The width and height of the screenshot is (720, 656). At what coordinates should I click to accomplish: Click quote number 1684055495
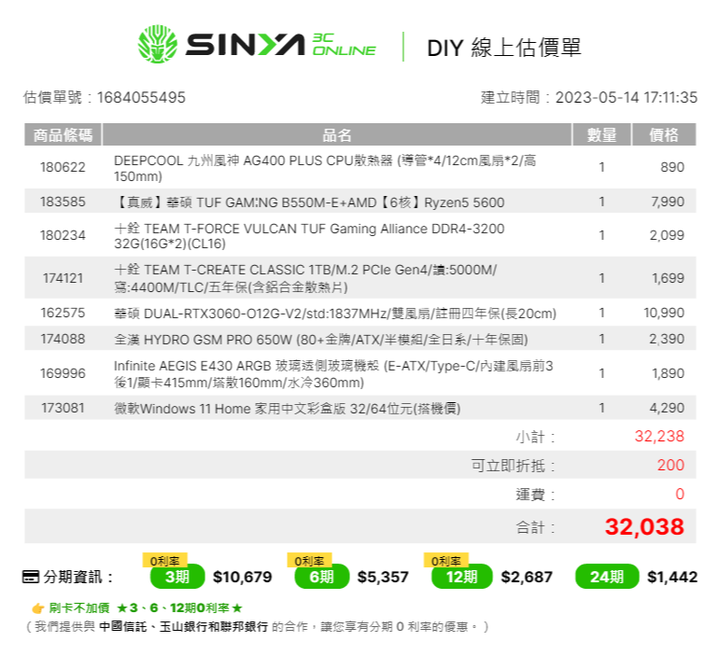click(141, 98)
